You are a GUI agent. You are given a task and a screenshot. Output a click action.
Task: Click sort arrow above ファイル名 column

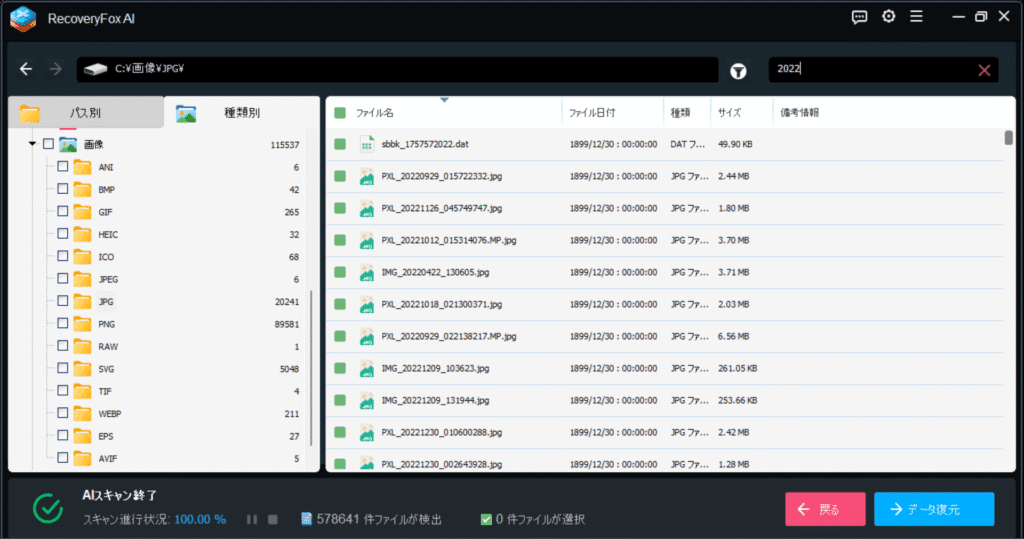[444, 100]
